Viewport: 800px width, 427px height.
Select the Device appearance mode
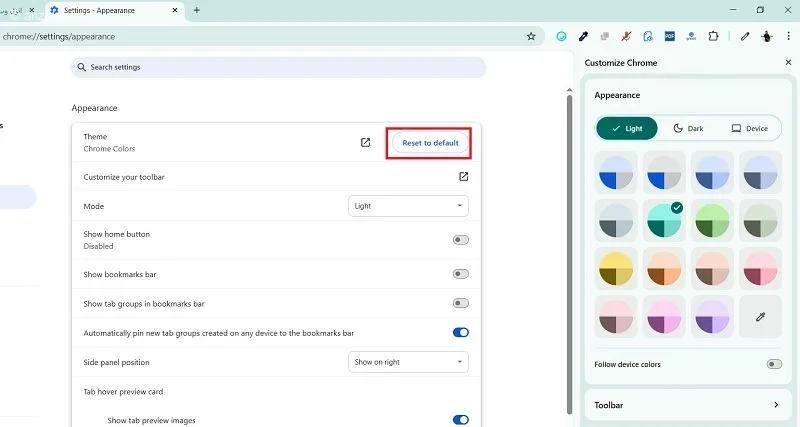(749, 129)
